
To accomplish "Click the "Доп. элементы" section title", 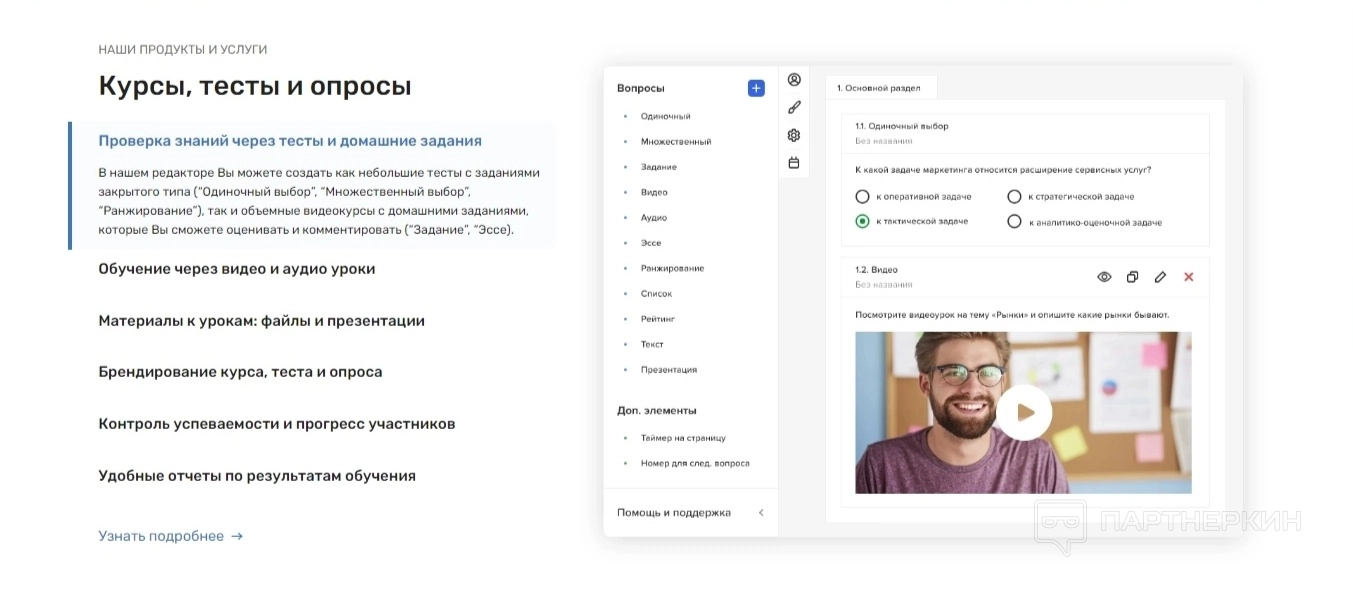I will 657,411.
